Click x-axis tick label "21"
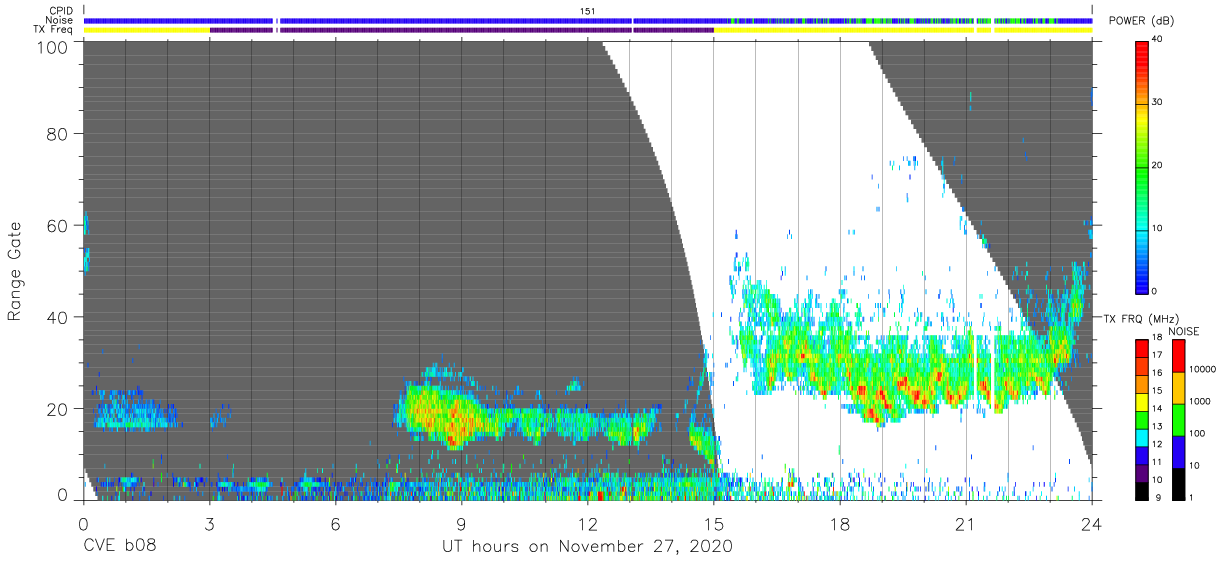The image size is (1228, 567). [966, 523]
